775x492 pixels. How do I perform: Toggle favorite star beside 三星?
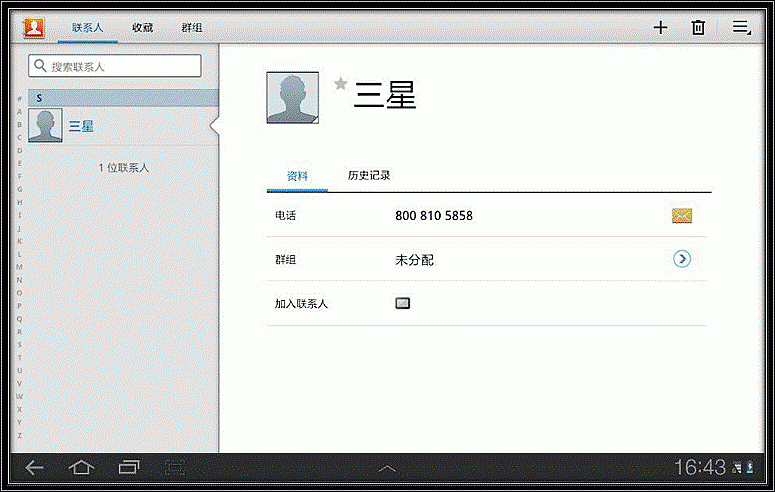coord(341,84)
